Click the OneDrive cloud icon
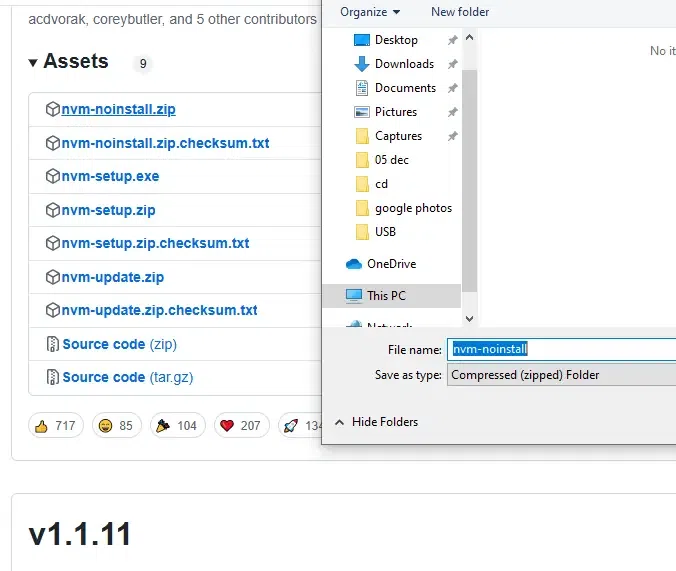The height and width of the screenshot is (571, 676). coord(354,264)
